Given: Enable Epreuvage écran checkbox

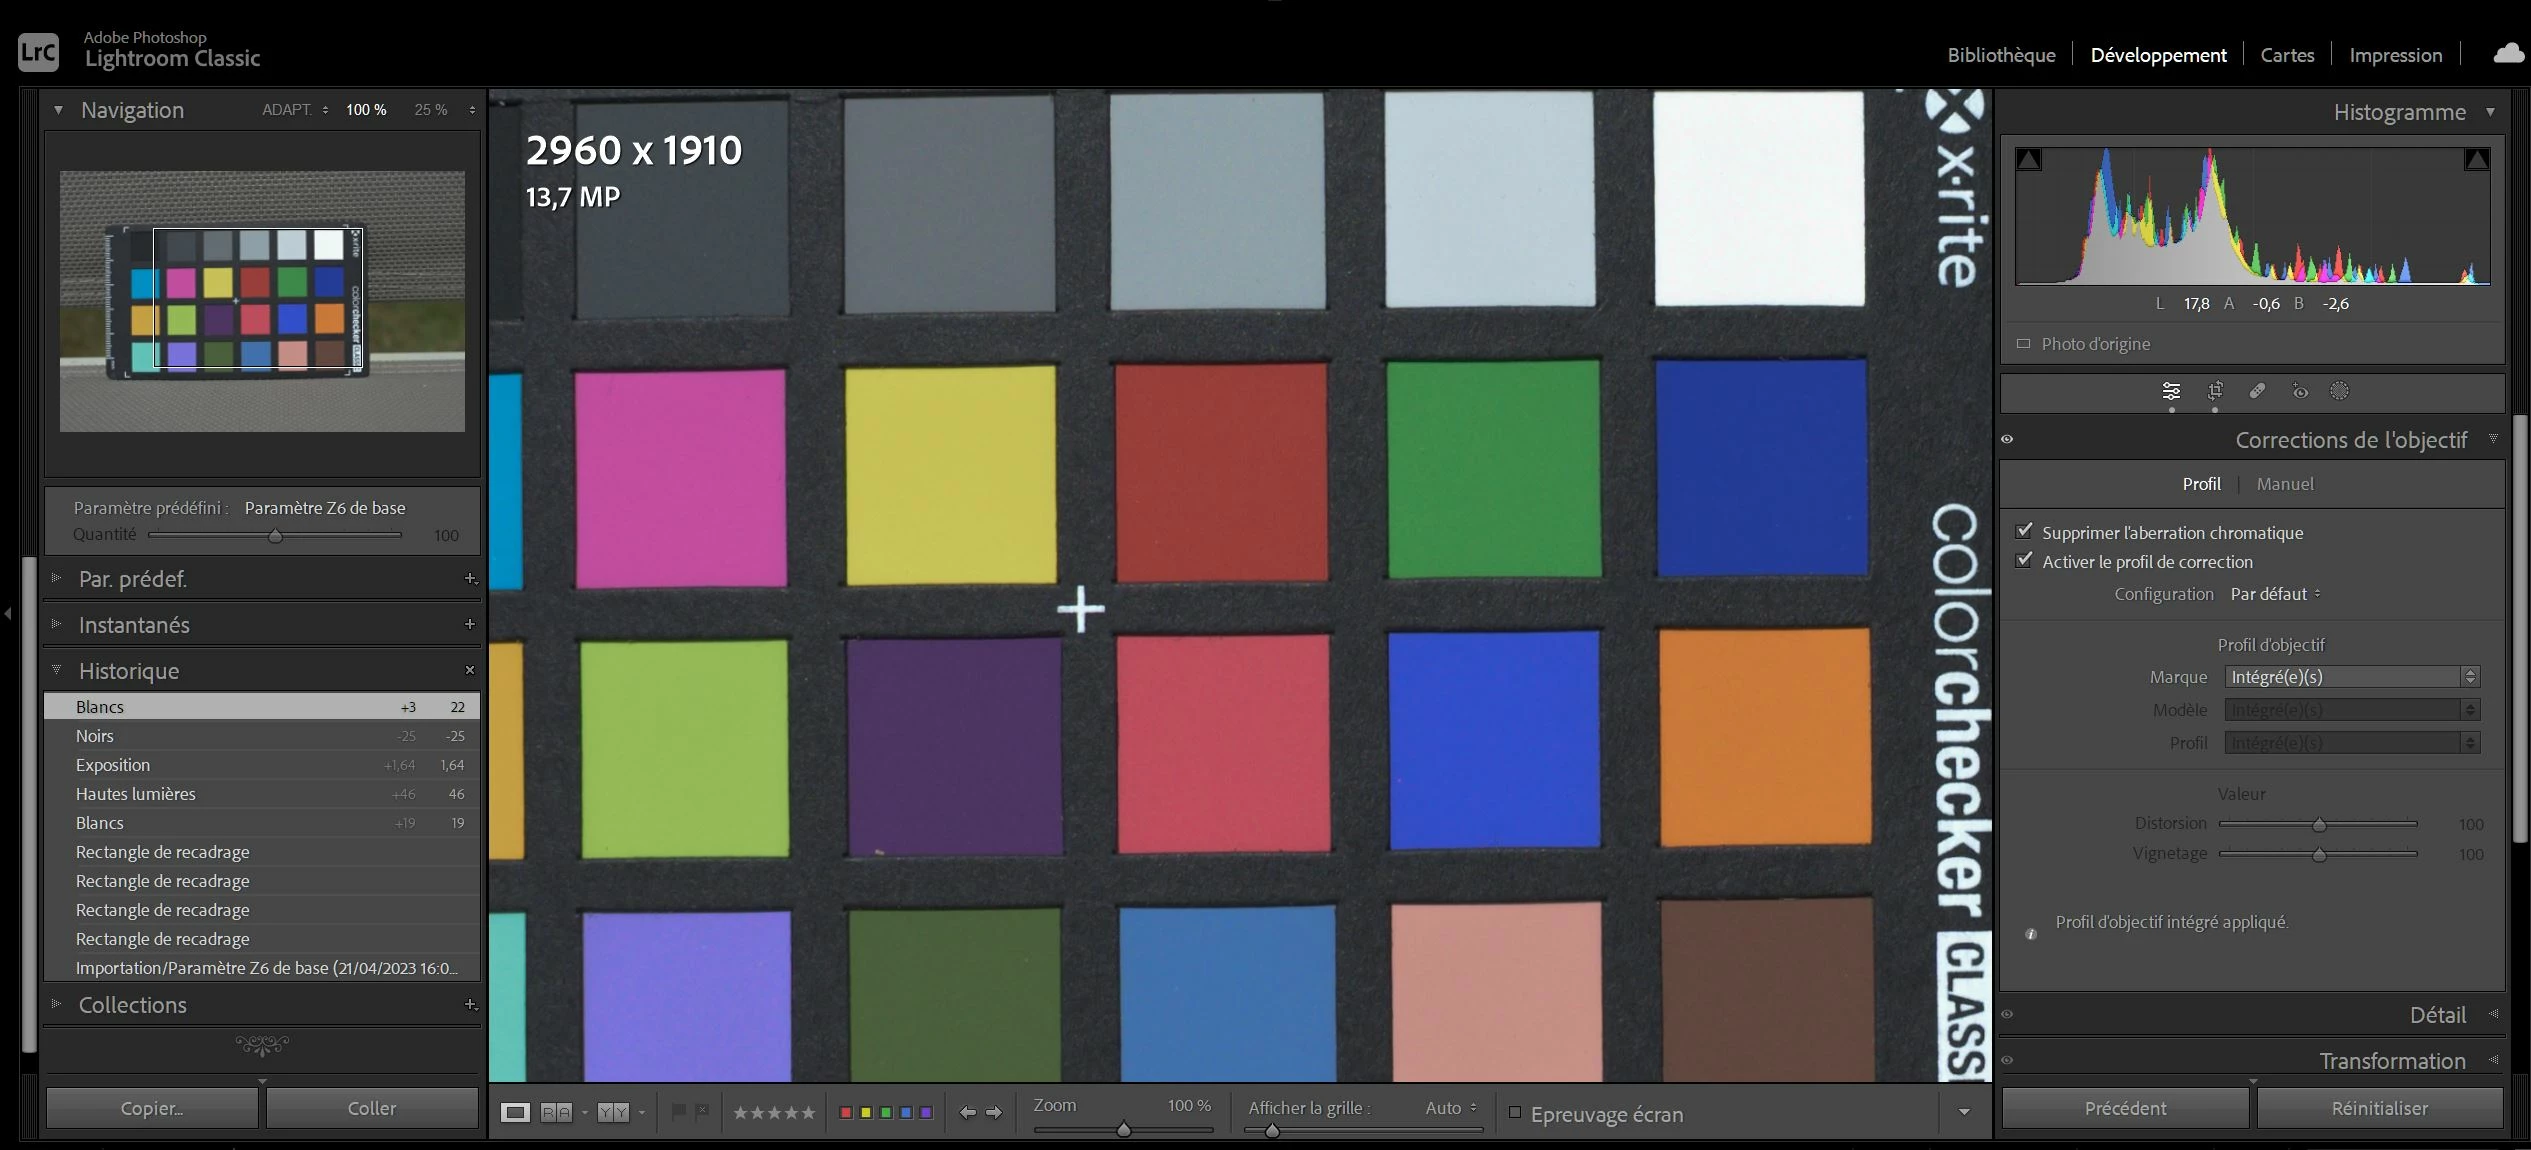Looking at the screenshot, I should 1515,1112.
